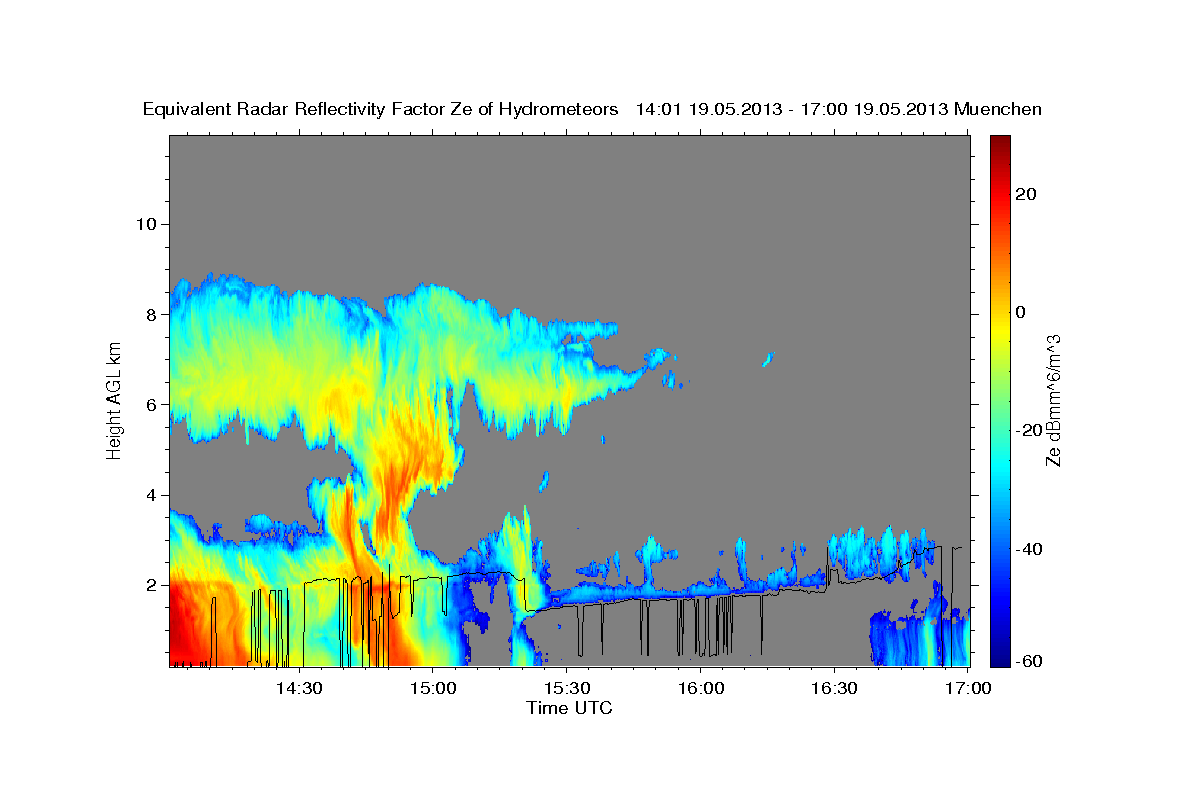Viewport: 1200px width, 800px height.
Task: Click the height tick label '8'
Action: pos(149,314)
